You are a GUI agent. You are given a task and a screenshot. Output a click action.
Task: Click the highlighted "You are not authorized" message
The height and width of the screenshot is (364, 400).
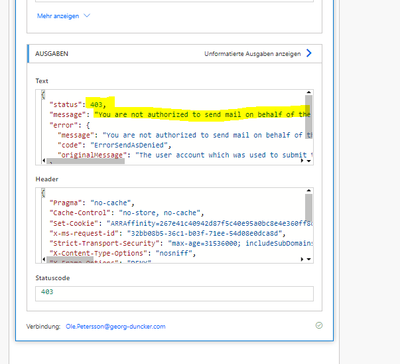tap(202, 115)
